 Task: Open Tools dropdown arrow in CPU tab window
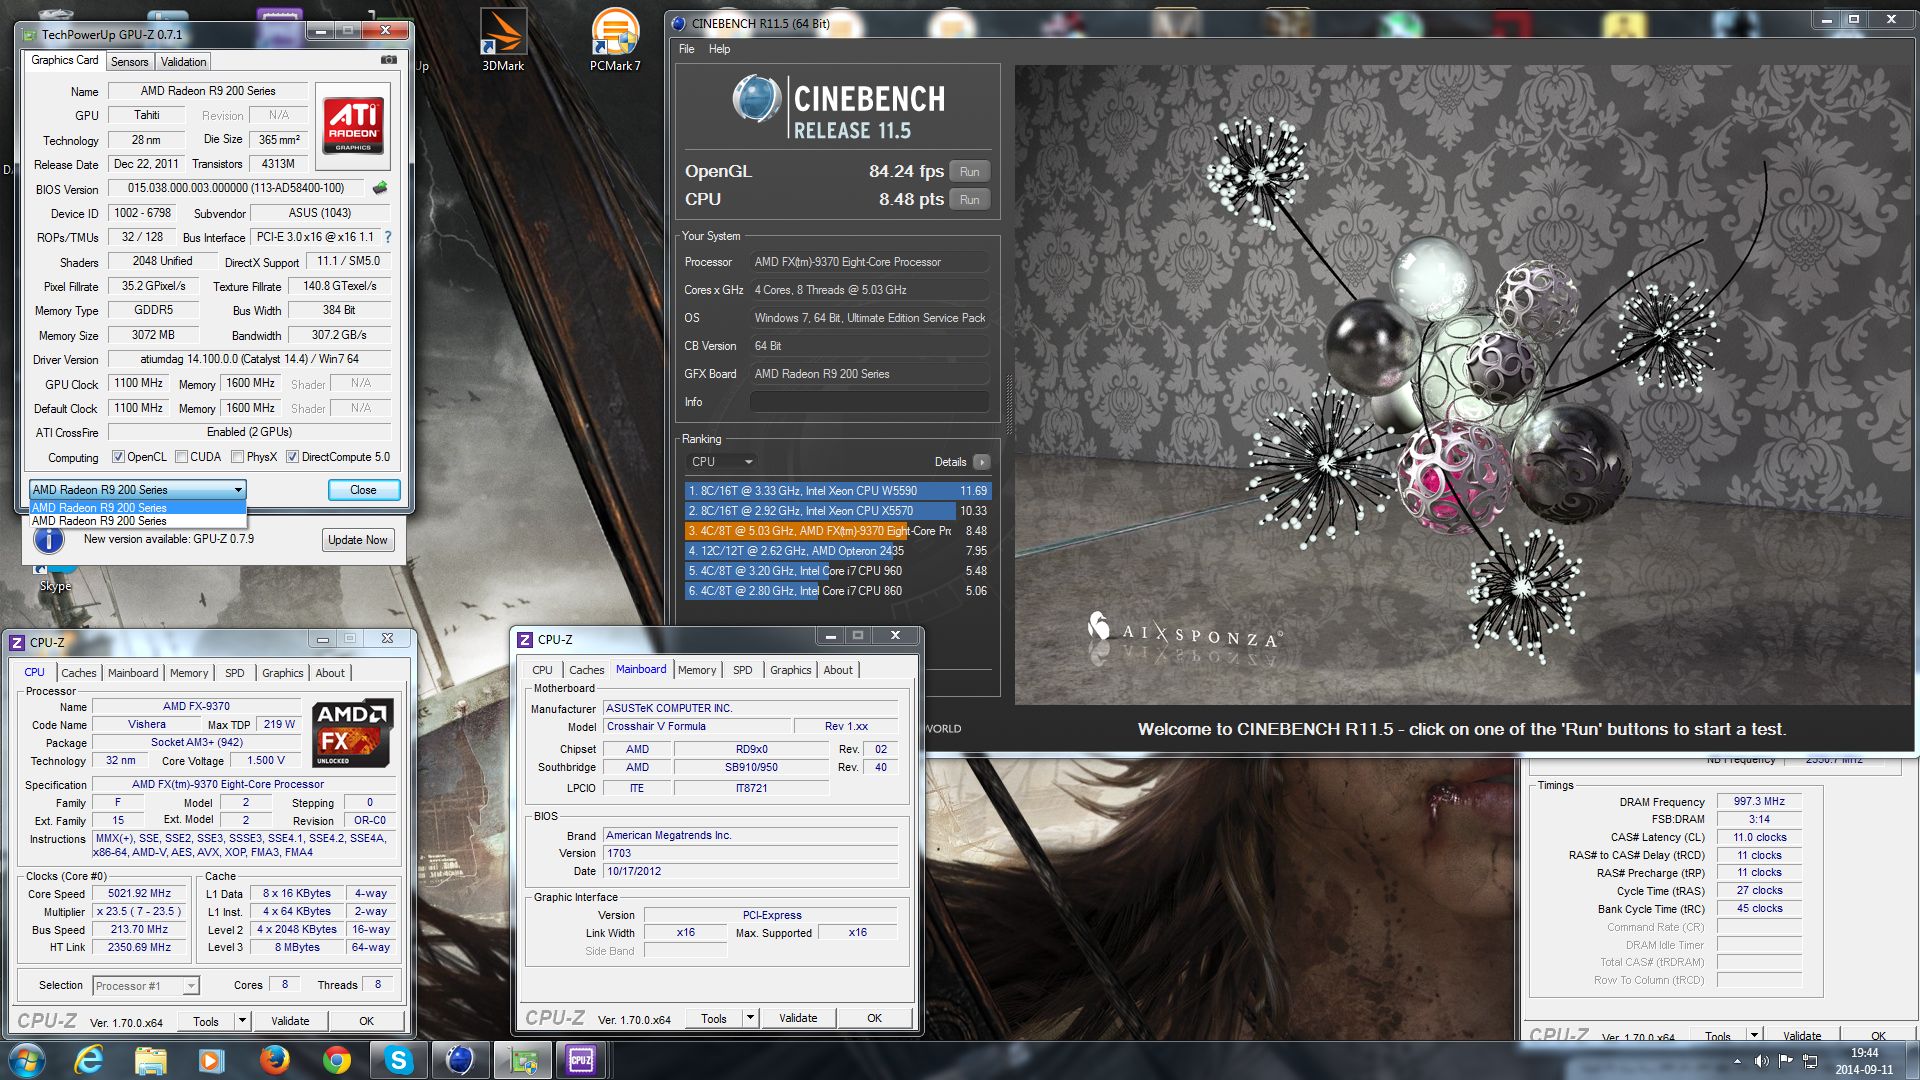click(242, 1021)
